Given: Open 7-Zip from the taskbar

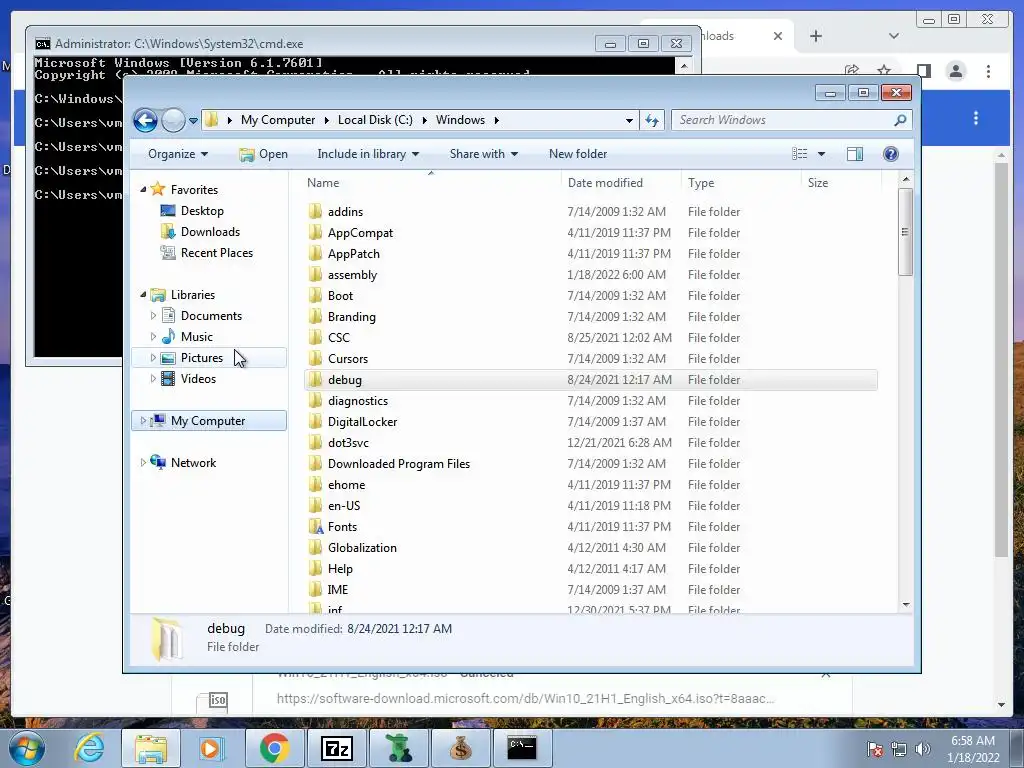Looking at the screenshot, I should tap(336, 748).
